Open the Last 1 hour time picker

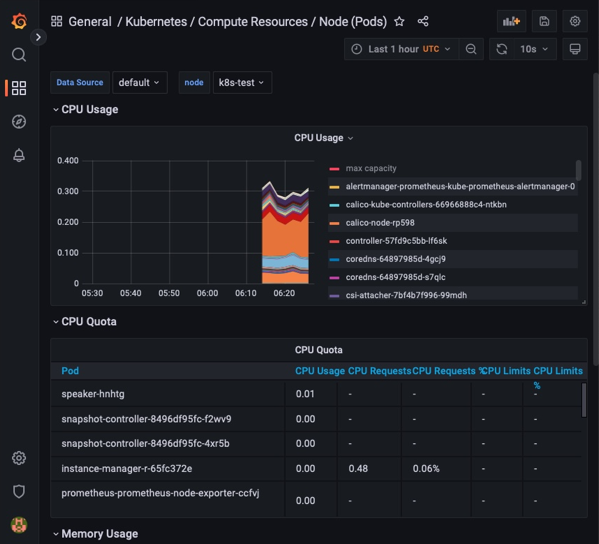click(x=401, y=49)
